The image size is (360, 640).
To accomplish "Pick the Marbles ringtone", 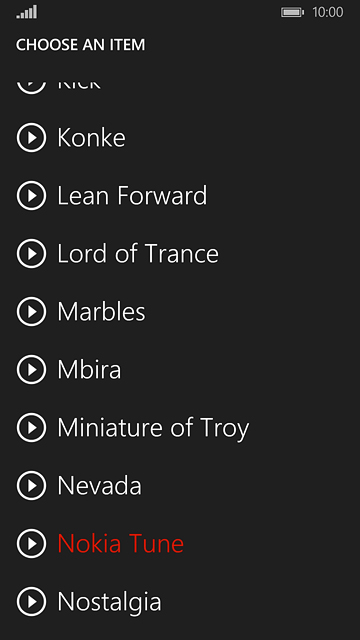I will tap(101, 311).
